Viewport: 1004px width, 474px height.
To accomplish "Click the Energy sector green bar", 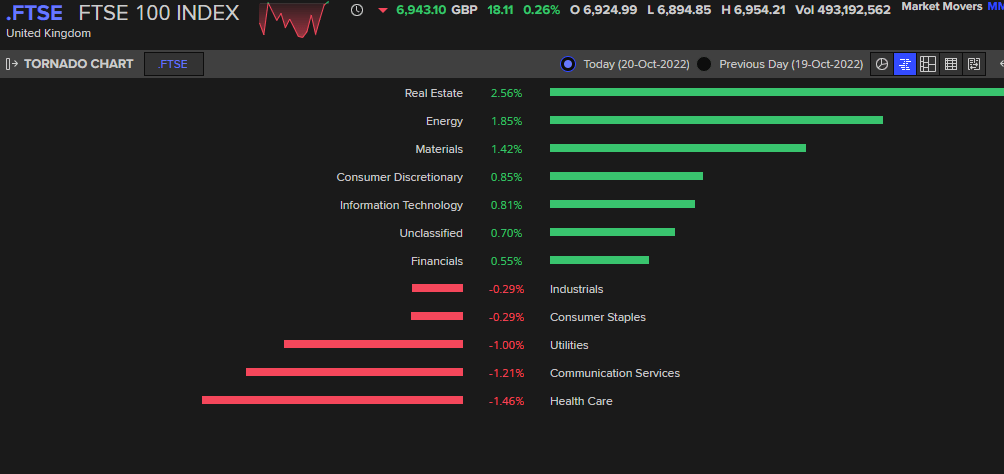I will pyautogui.click(x=717, y=120).
